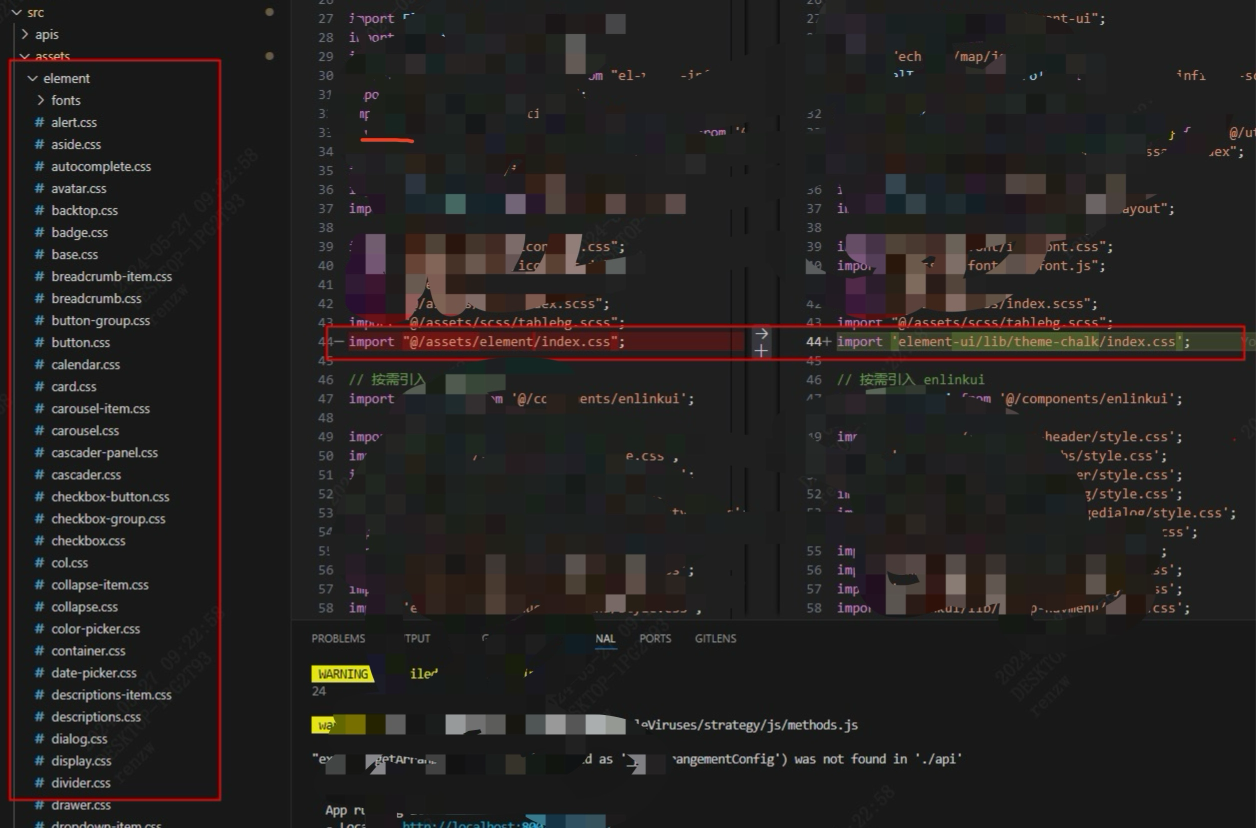The width and height of the screenshot is (1256, 828).
Task: Open date-picker.css file
Action: click(x=94, y=673)
